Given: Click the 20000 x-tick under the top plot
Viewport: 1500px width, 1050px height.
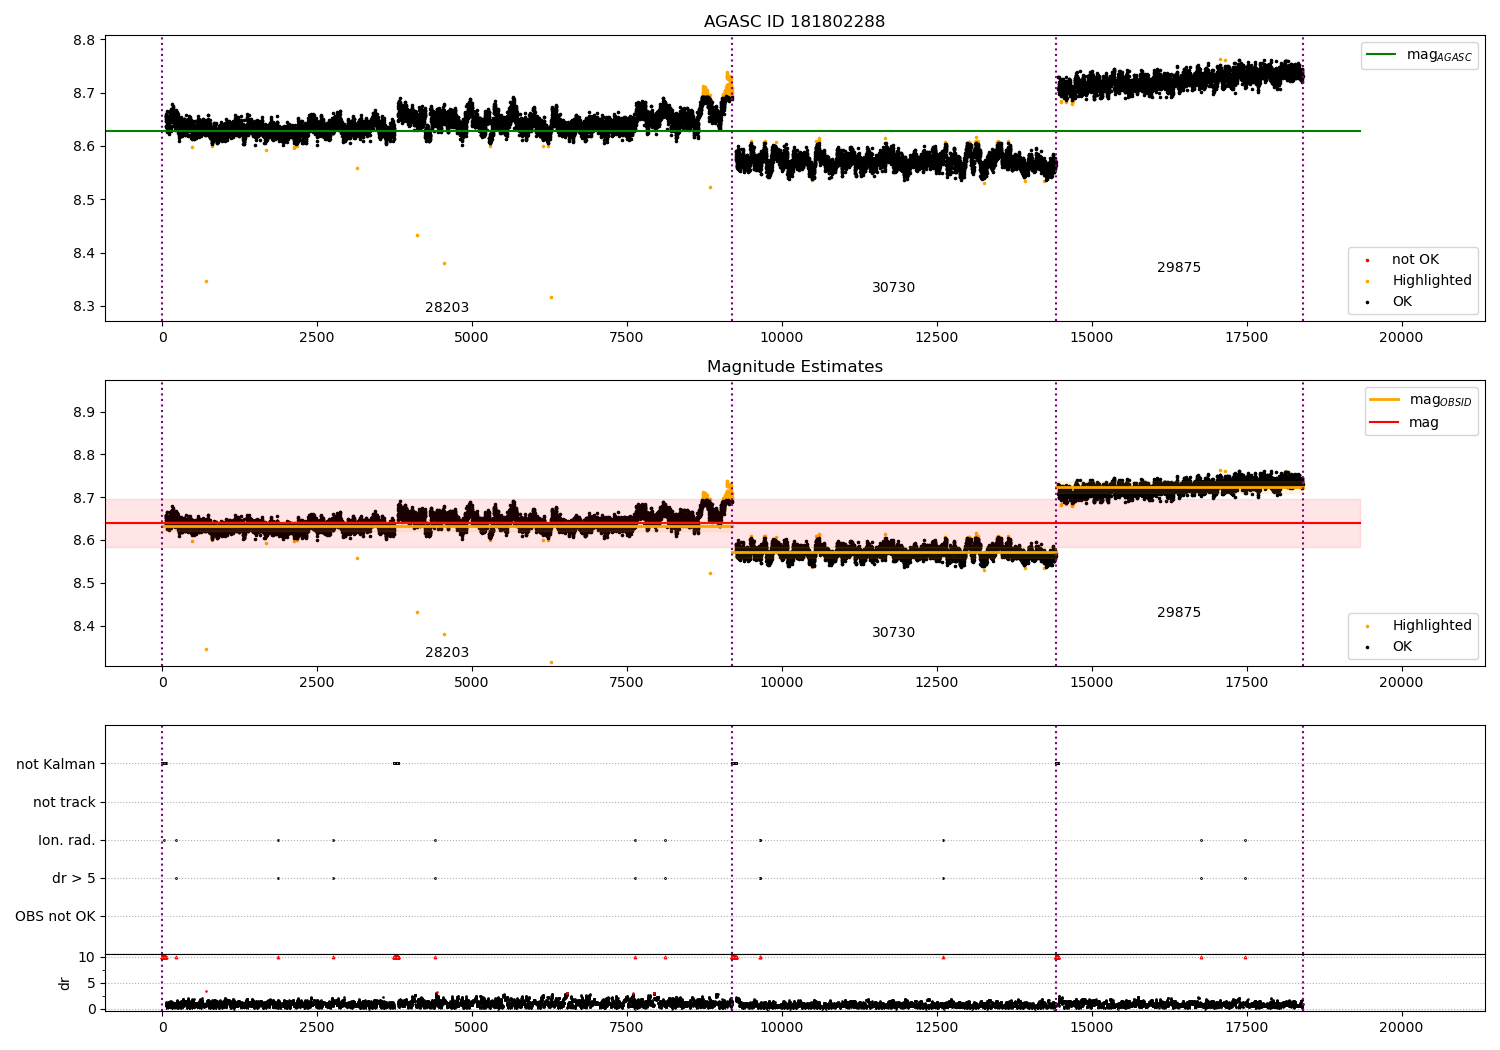Looking at the screenshot, I should tap(1401, 338).
